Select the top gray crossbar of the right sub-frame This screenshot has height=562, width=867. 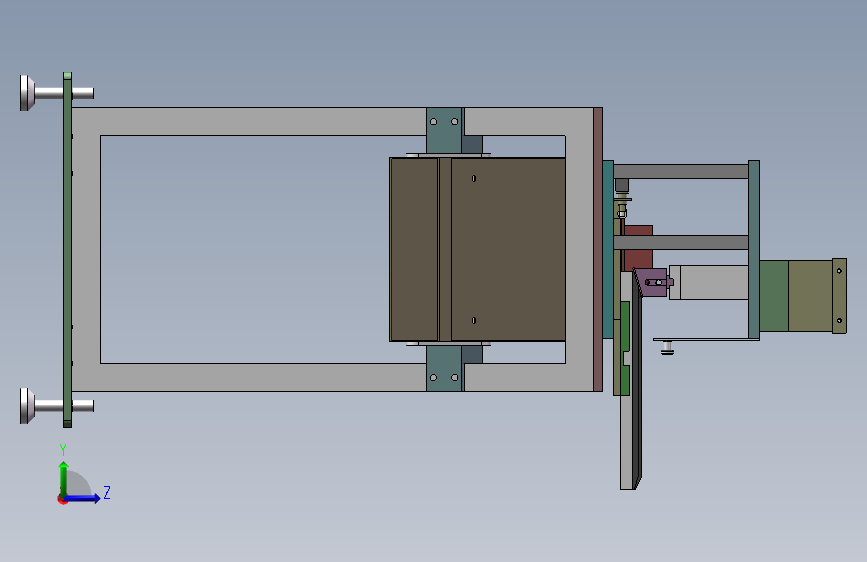(681, 171)
